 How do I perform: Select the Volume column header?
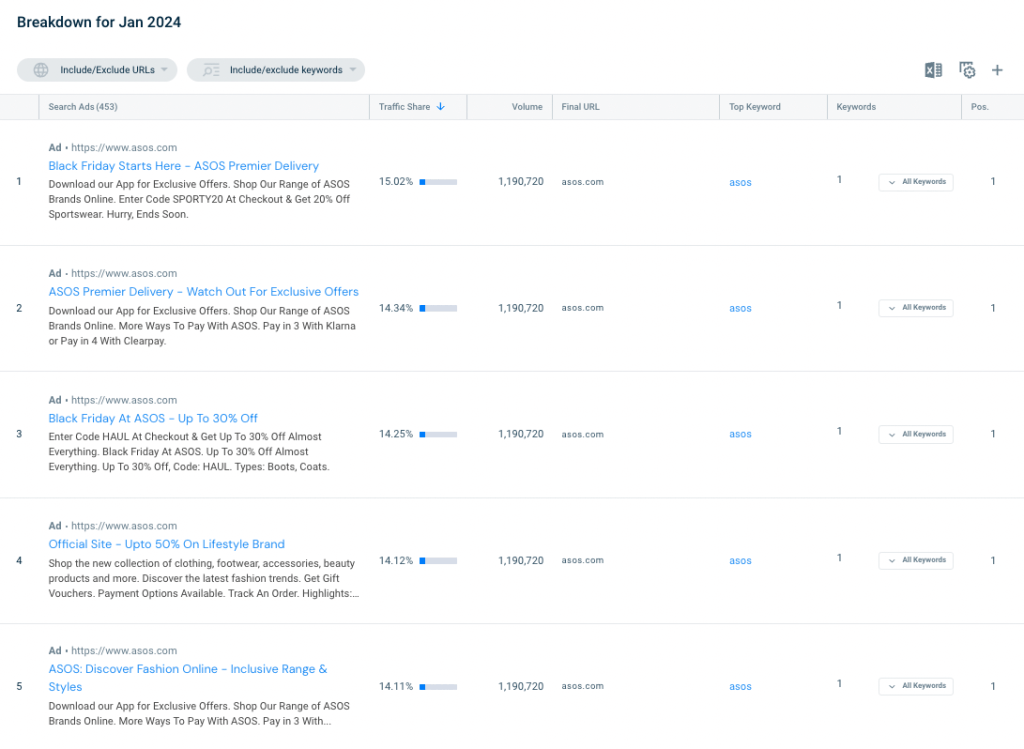point(527,106)
